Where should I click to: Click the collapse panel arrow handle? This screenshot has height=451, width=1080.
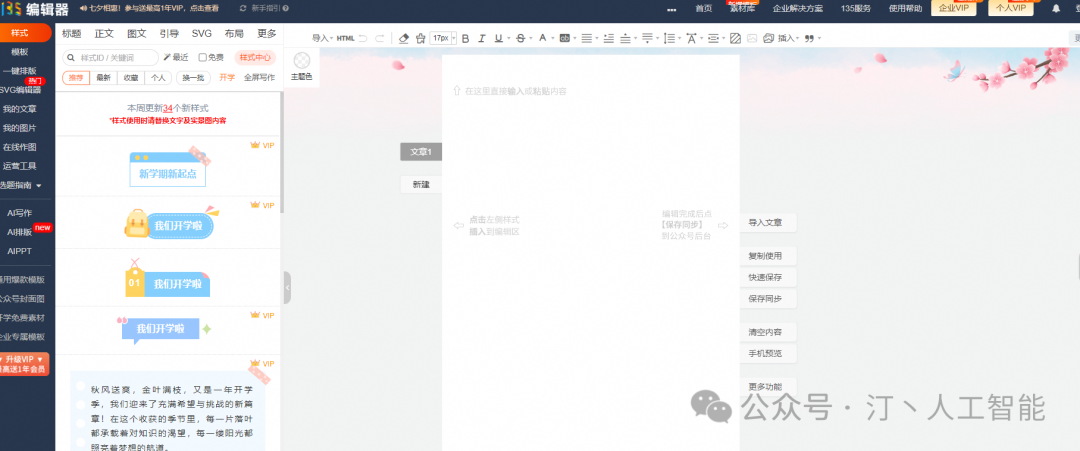(287, 288)
